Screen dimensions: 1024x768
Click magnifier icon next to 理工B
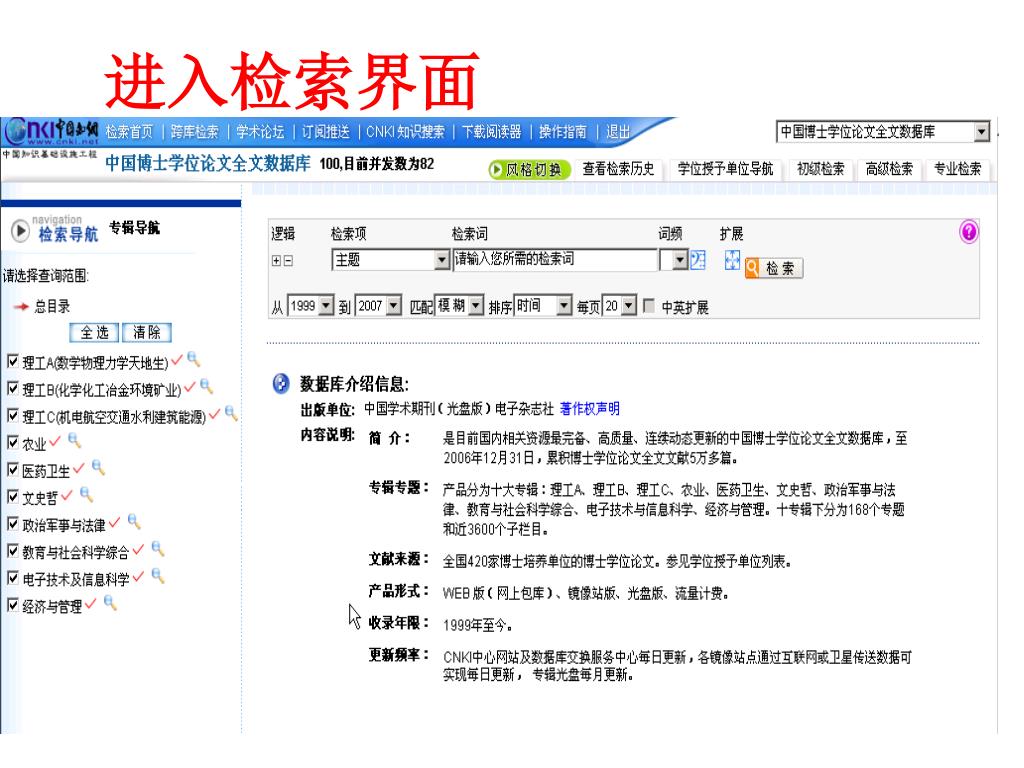[x=206, y=386]
